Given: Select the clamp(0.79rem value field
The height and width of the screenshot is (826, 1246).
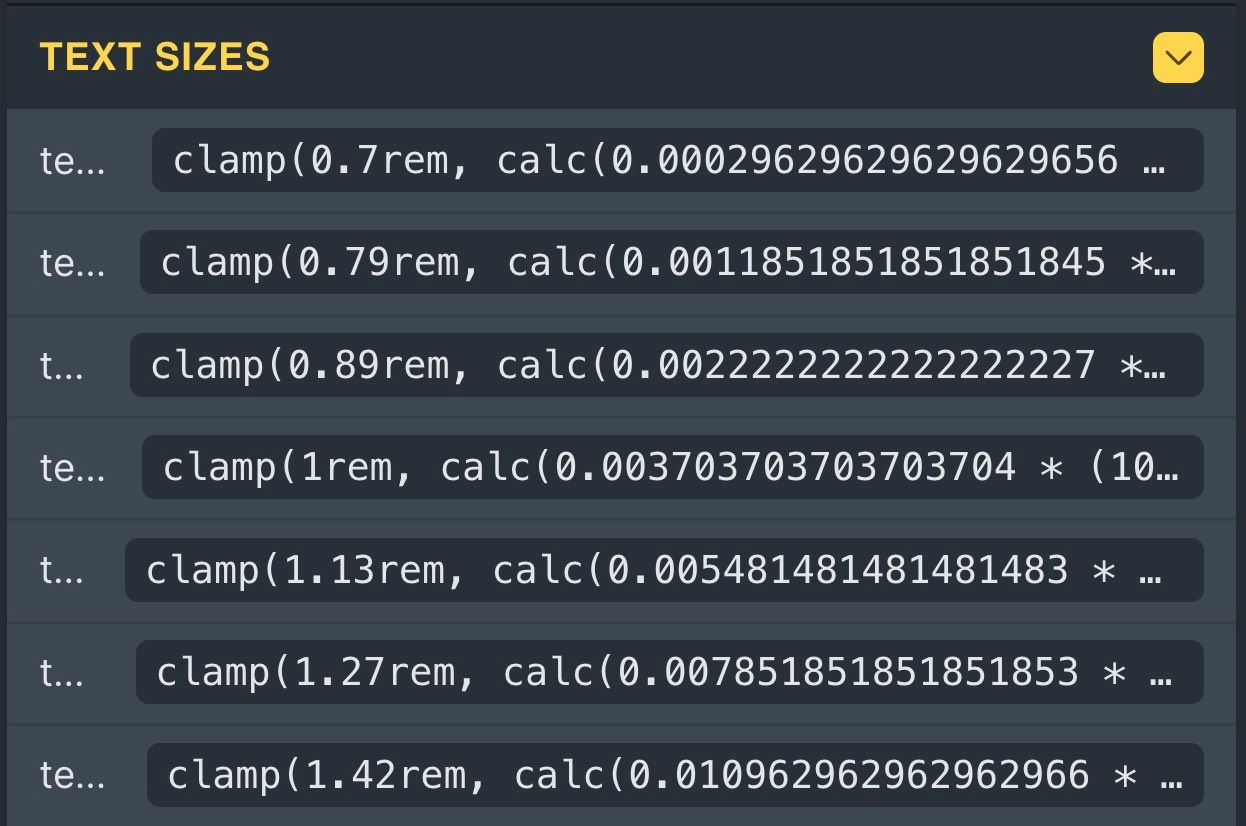Looking at the screenshot, I should [x=670, y=262].
